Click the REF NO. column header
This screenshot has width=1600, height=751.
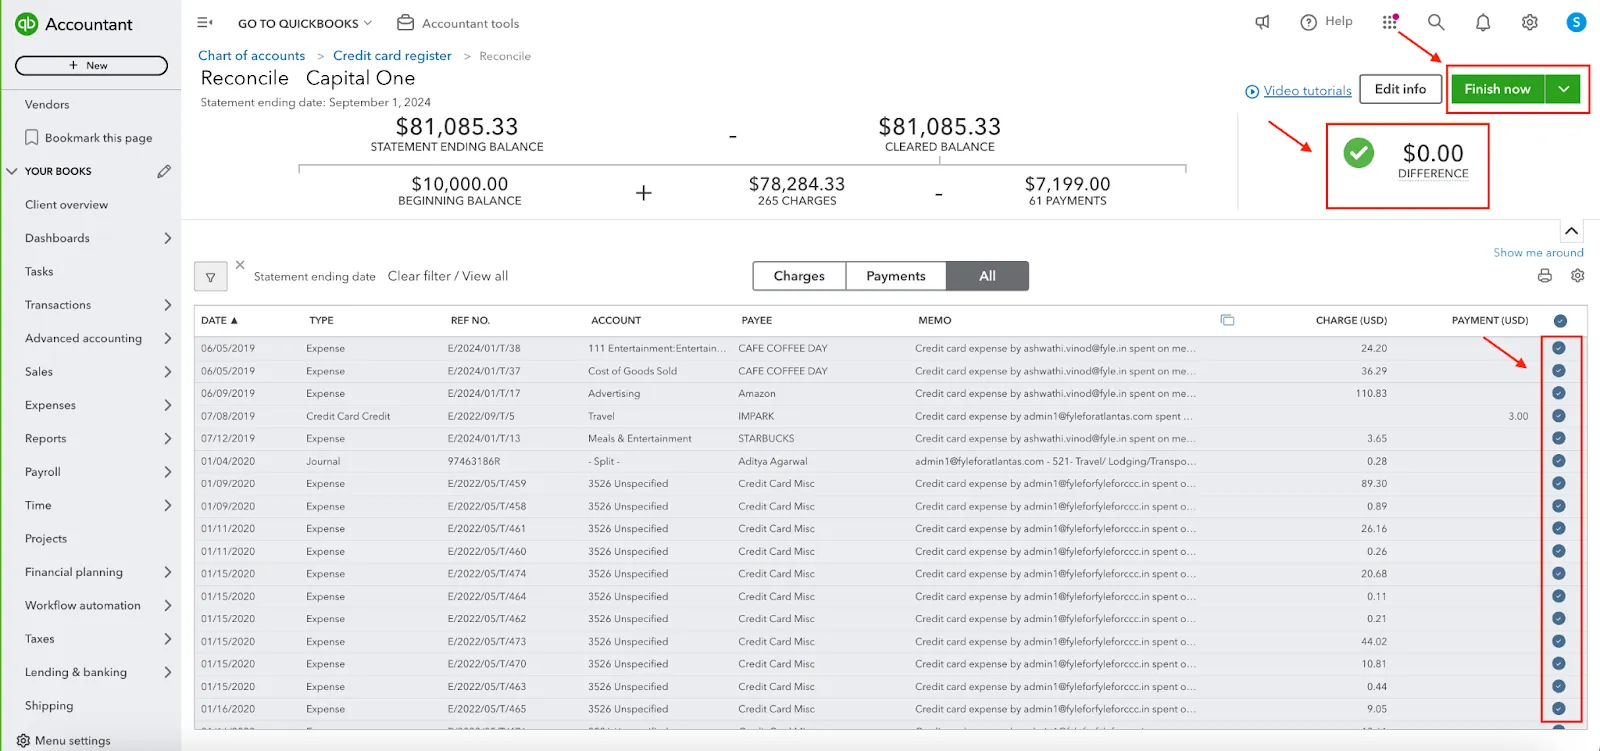tap(470, 320)
